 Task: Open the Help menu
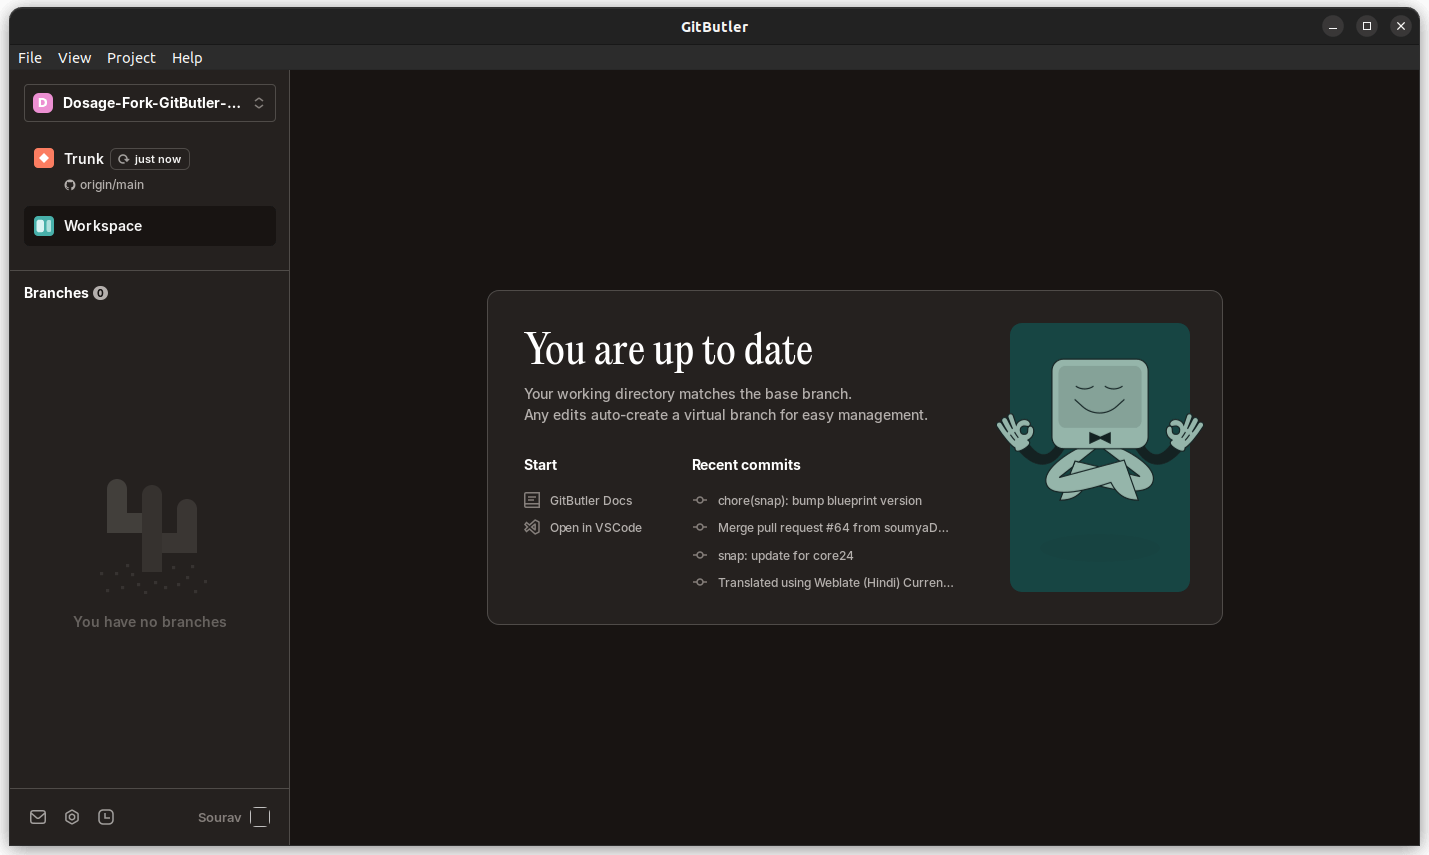pyautogui.click(x=187, y=57)
